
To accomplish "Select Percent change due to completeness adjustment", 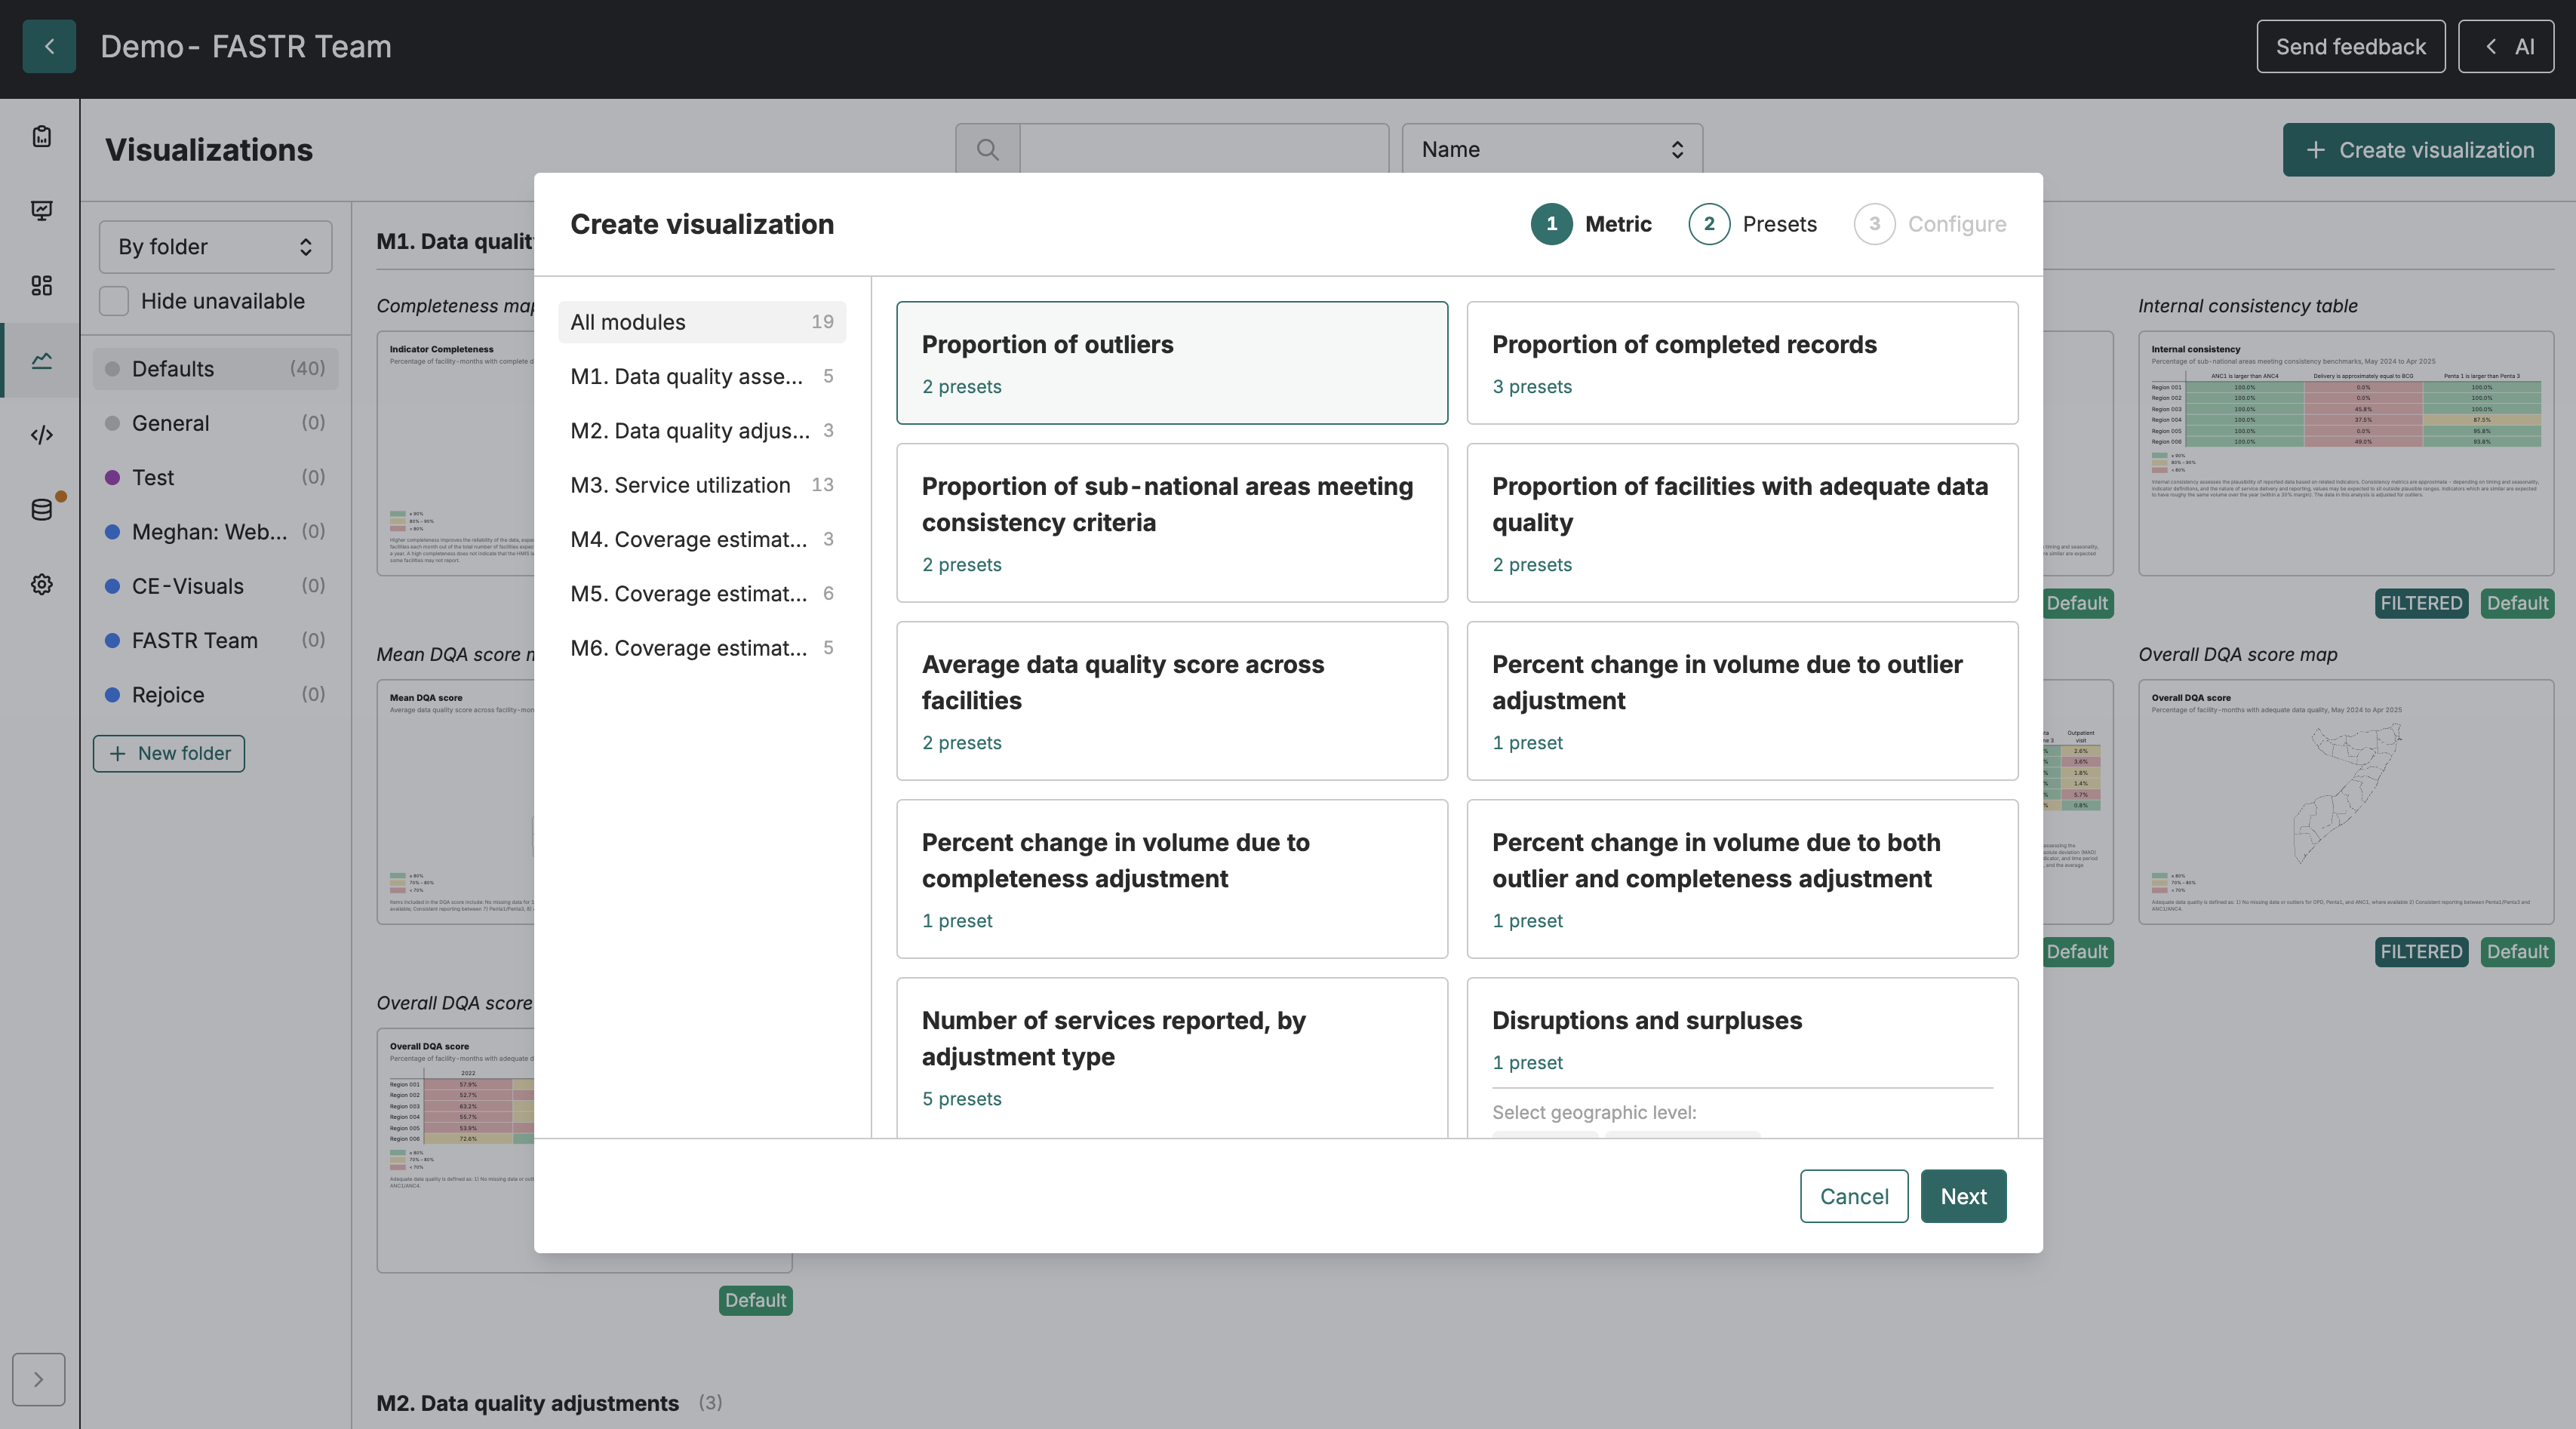I will [x=1172, y=879].
